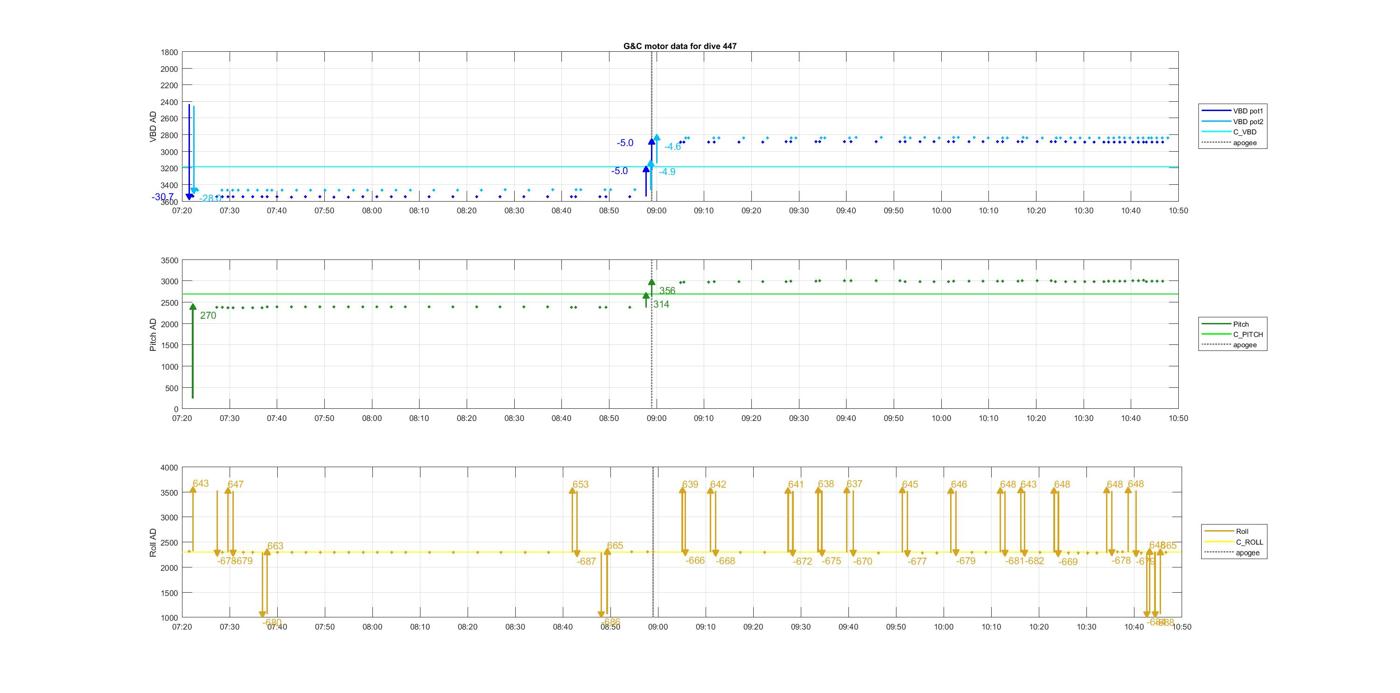Click the '-30.7' VBD annotation
Screen dimensions: 1400x693
tap(163, 197)
